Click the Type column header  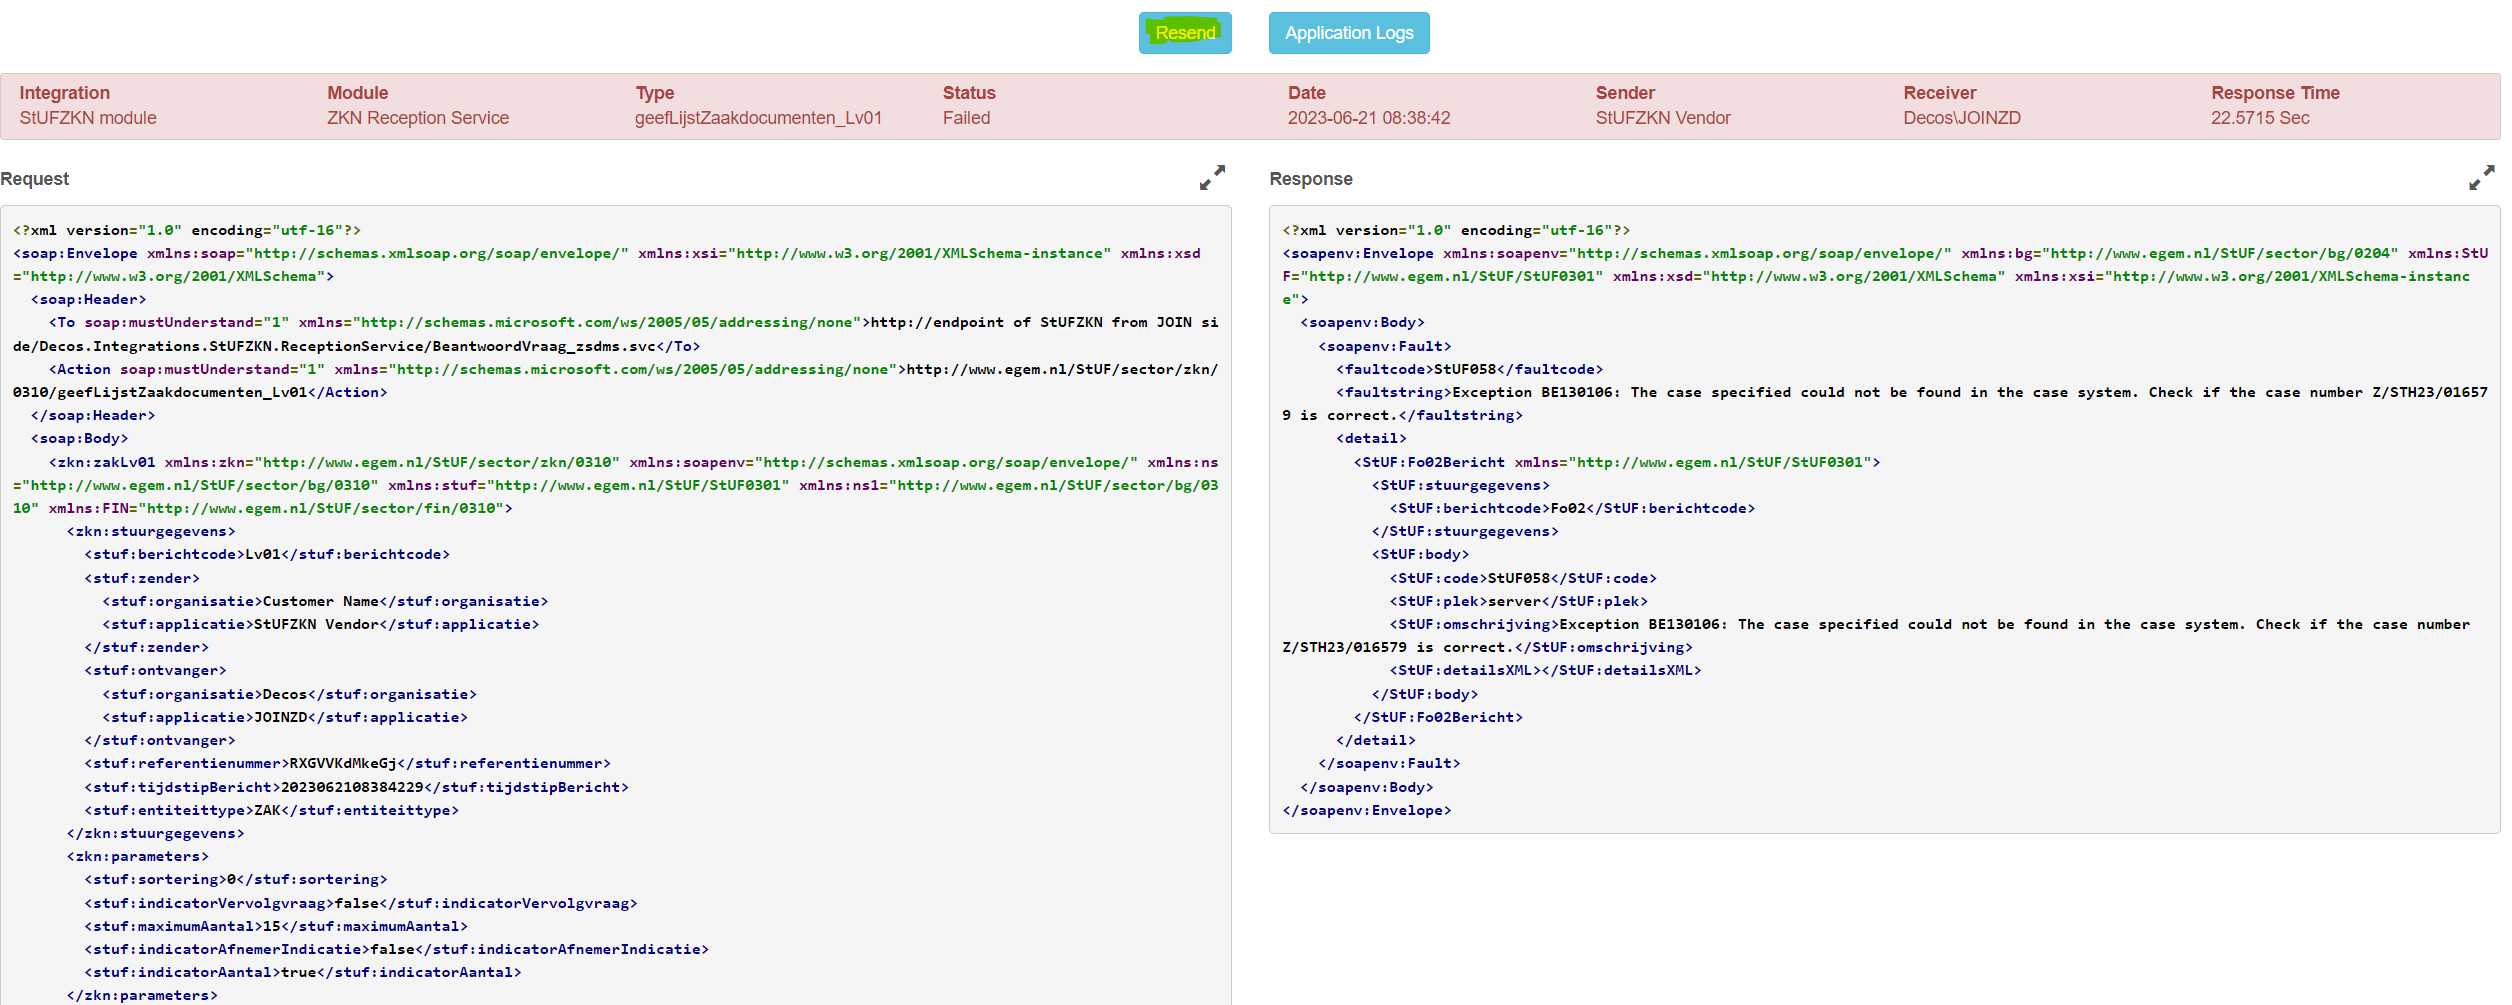pyautogui.click(x=655, y=93)
